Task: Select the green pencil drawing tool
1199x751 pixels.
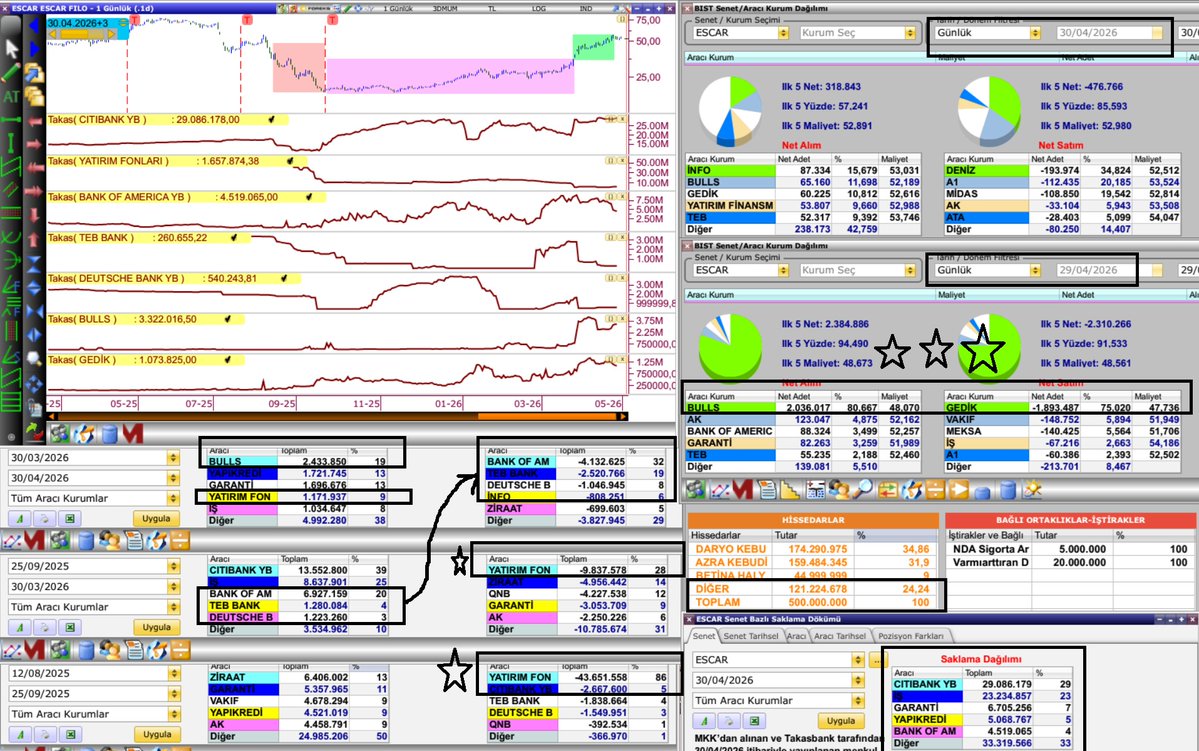Action: click(11, 73)
